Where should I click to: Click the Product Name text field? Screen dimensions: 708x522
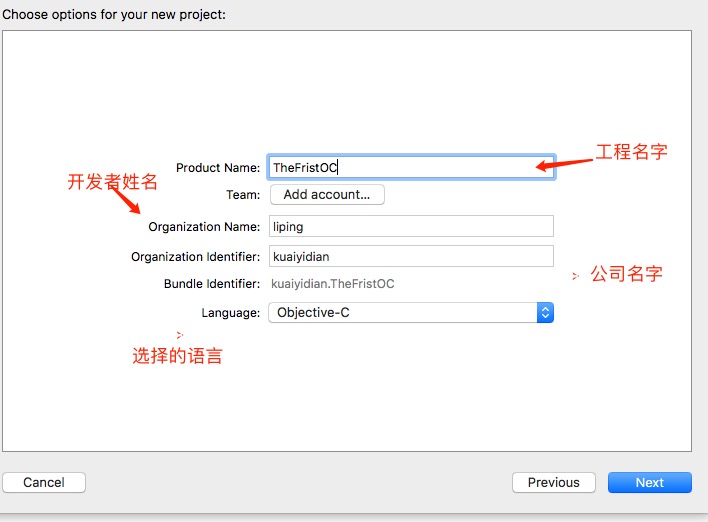click(x=410, y=168)
